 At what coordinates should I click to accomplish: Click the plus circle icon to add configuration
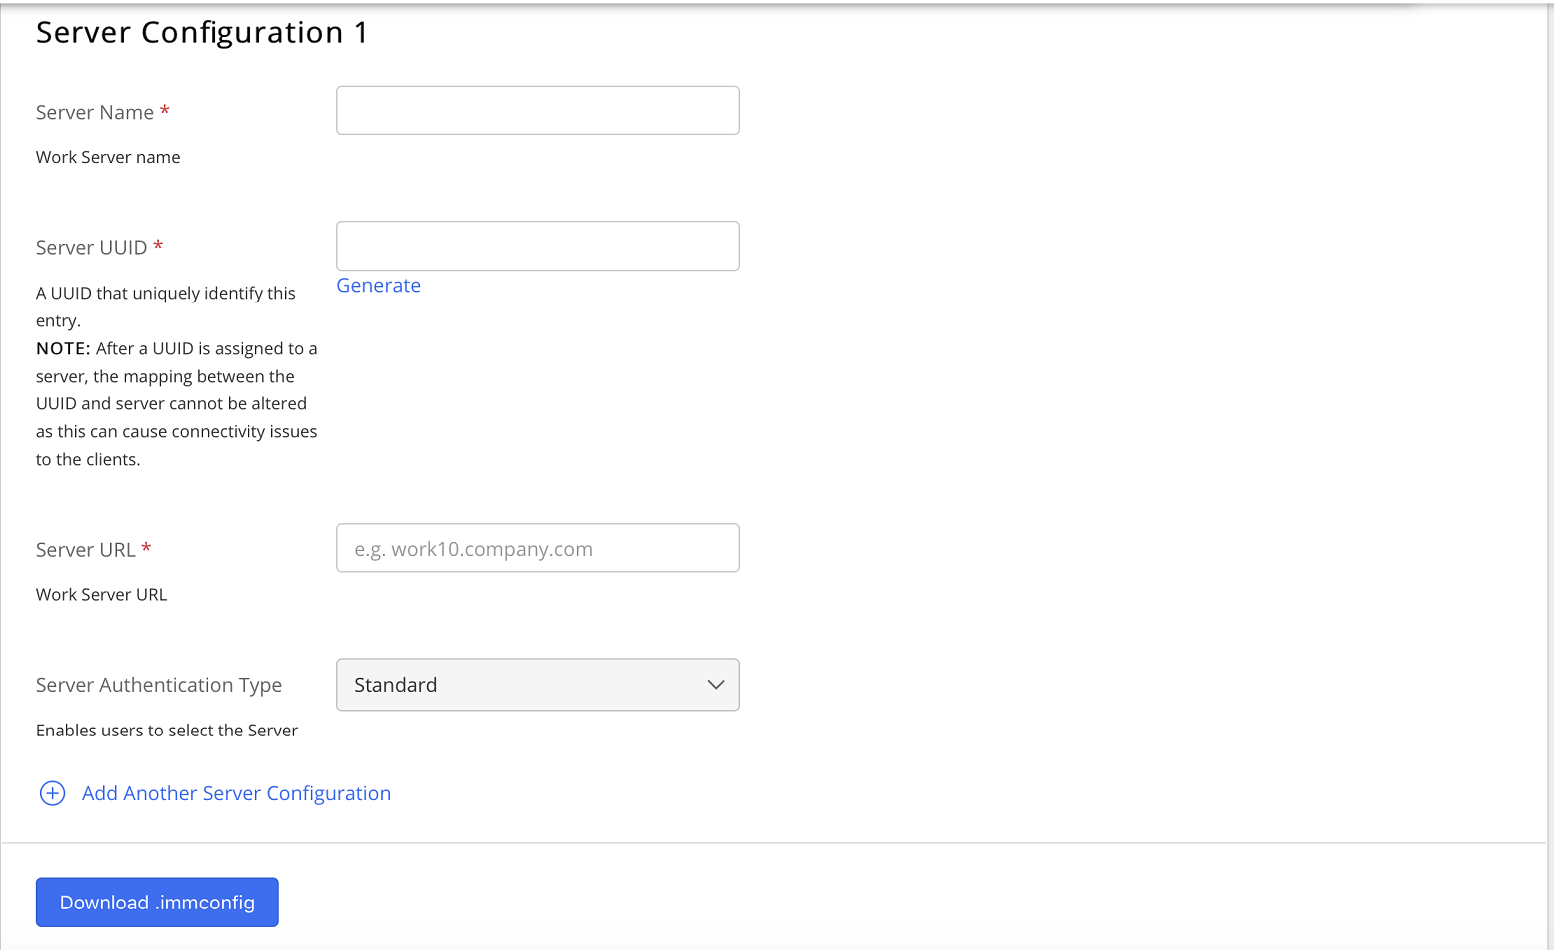tap(52, 793)
